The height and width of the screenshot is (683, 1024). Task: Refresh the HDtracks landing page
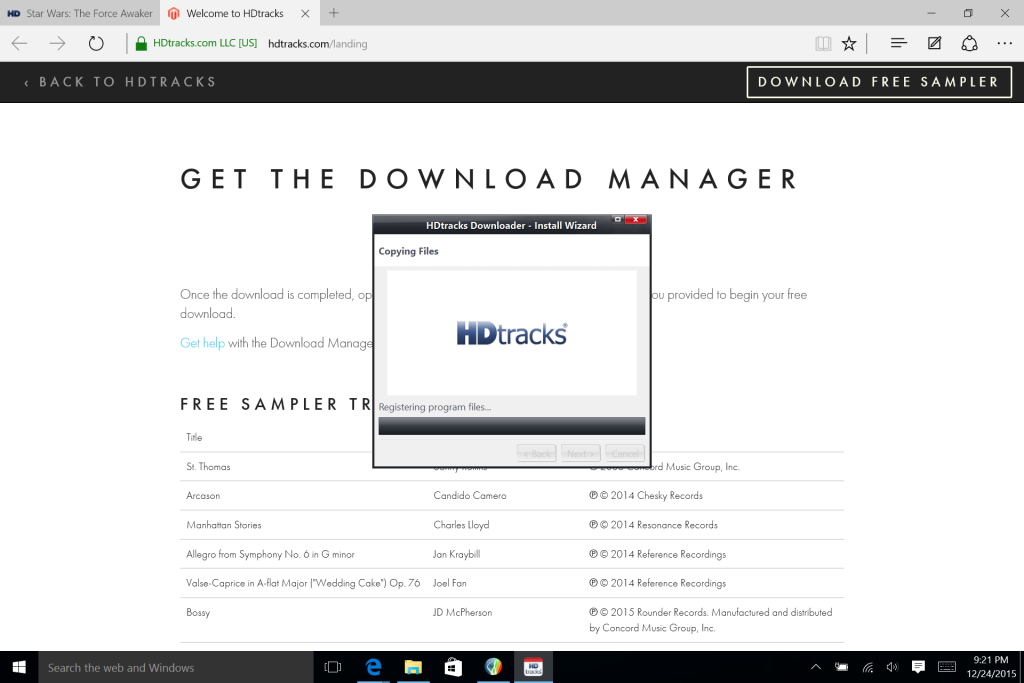pyautogui.click(x=96, y=44)
